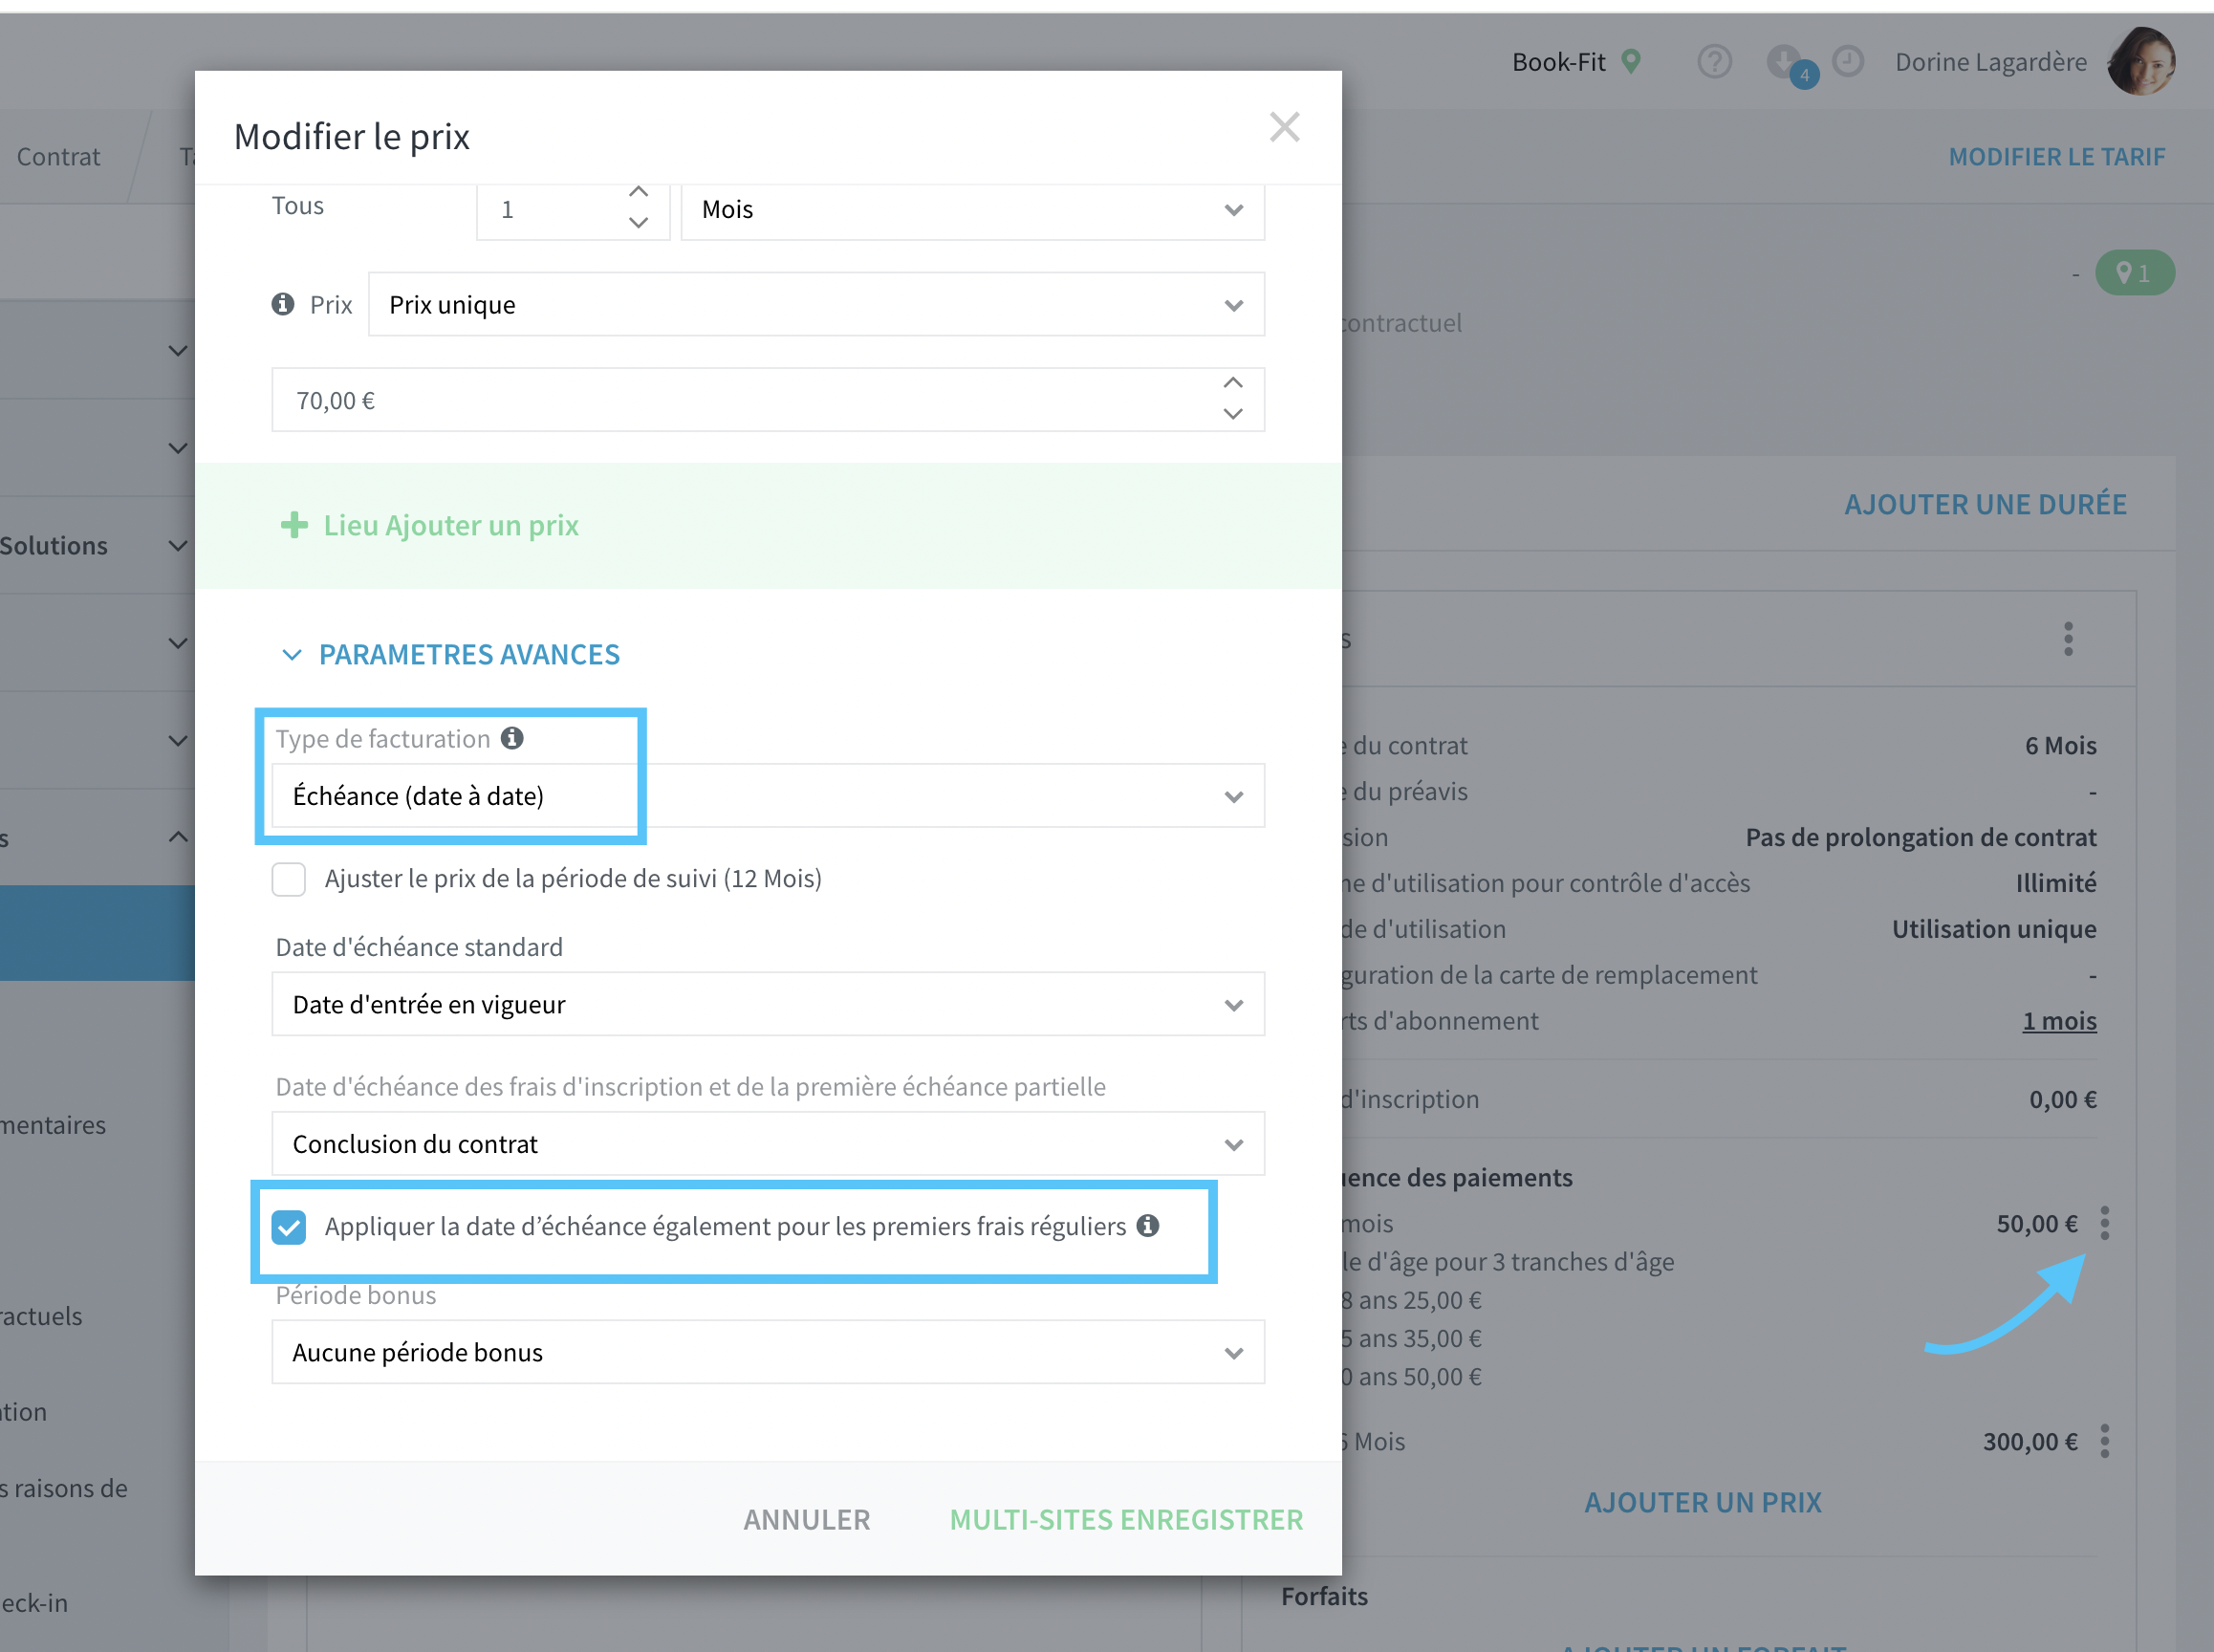Open Échéance (date à date) dropdown
The width and height of the screenshot is (2214, 1652).
point(768,796)
